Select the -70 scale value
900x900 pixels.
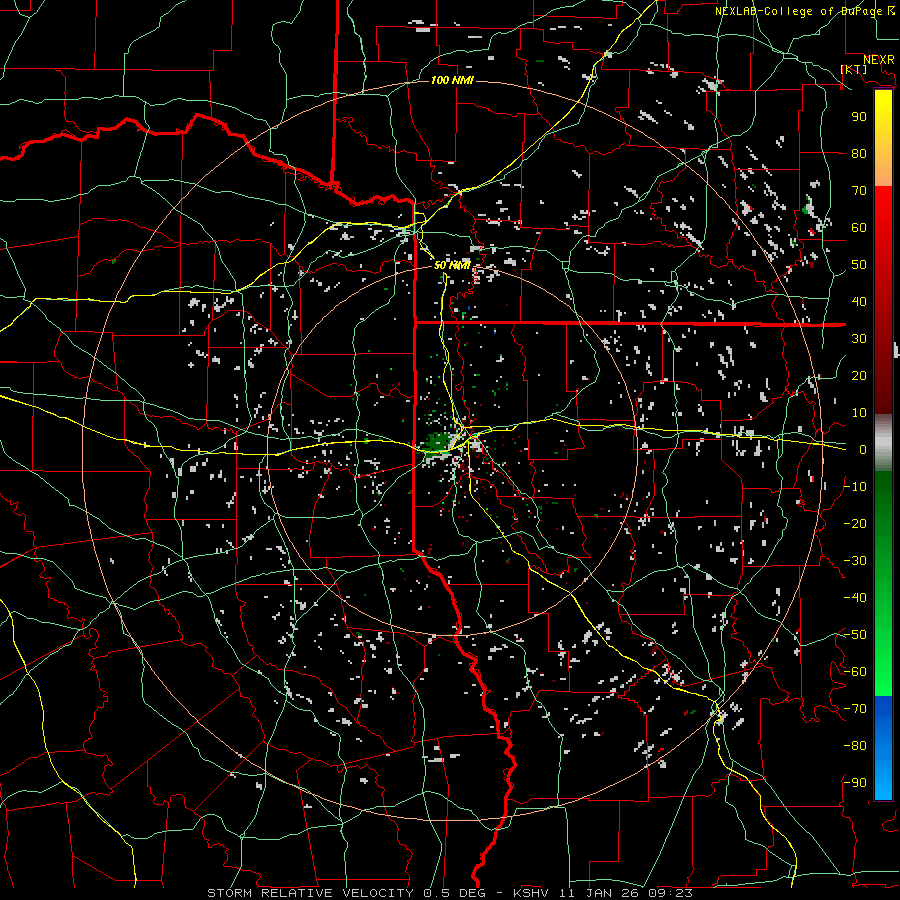coord(855,709)
